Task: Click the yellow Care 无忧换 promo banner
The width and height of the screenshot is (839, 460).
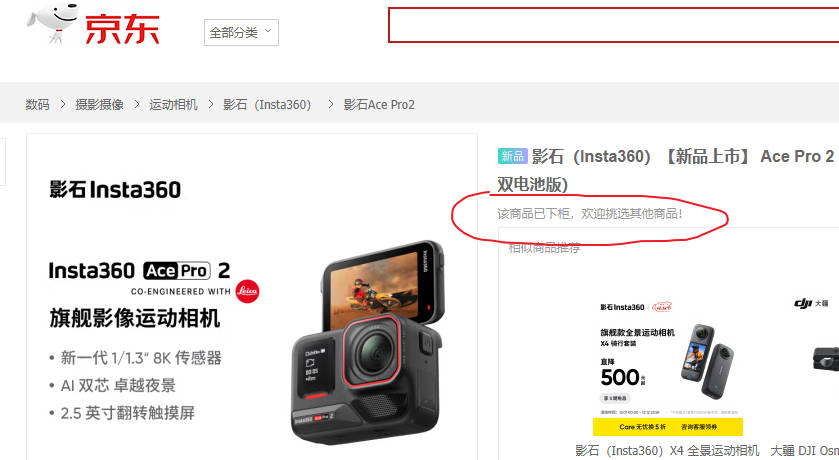Action: click(668, 427)
